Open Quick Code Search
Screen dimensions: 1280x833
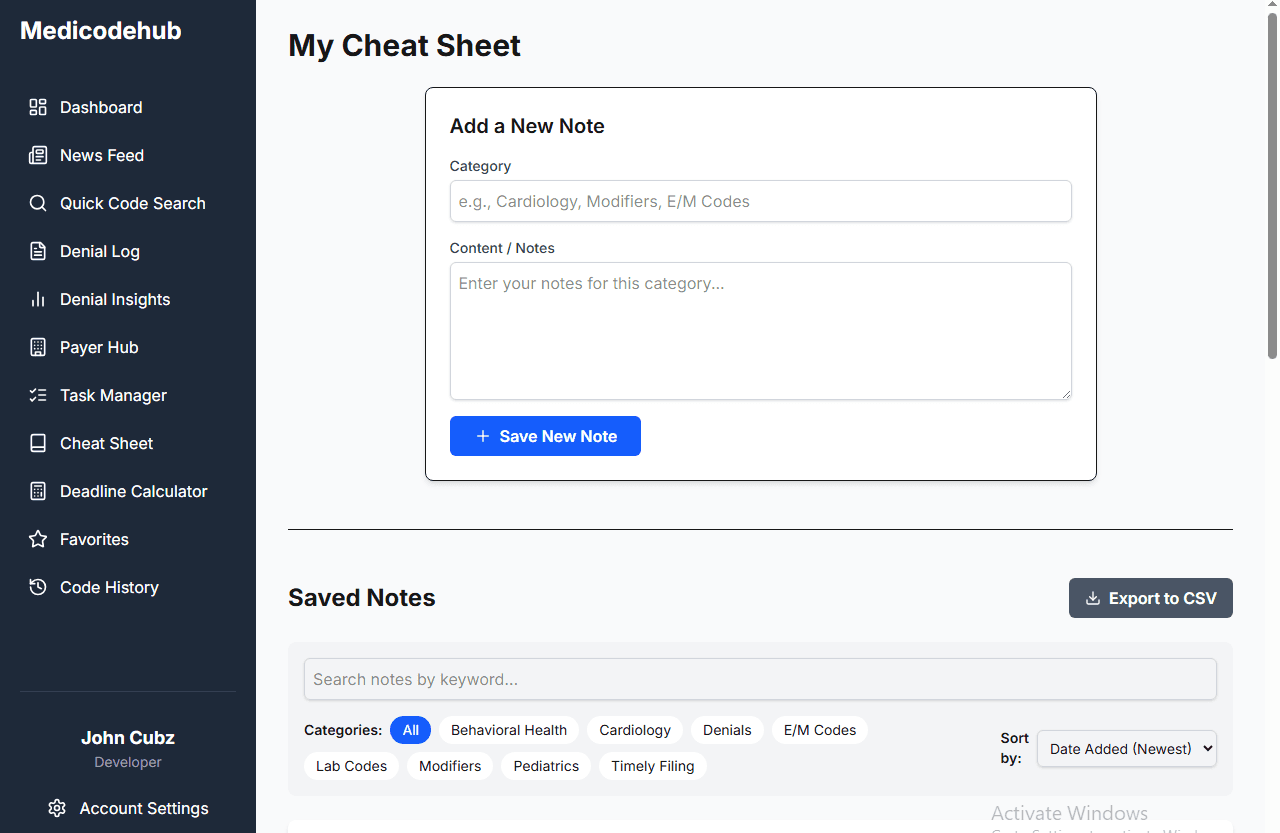coord(128,203)
